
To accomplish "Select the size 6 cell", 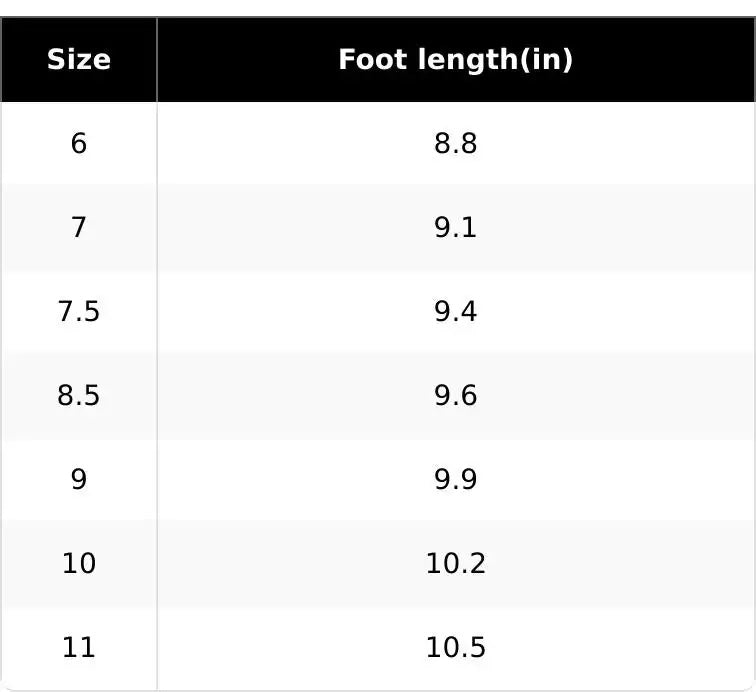I will (x=79, y=143).
